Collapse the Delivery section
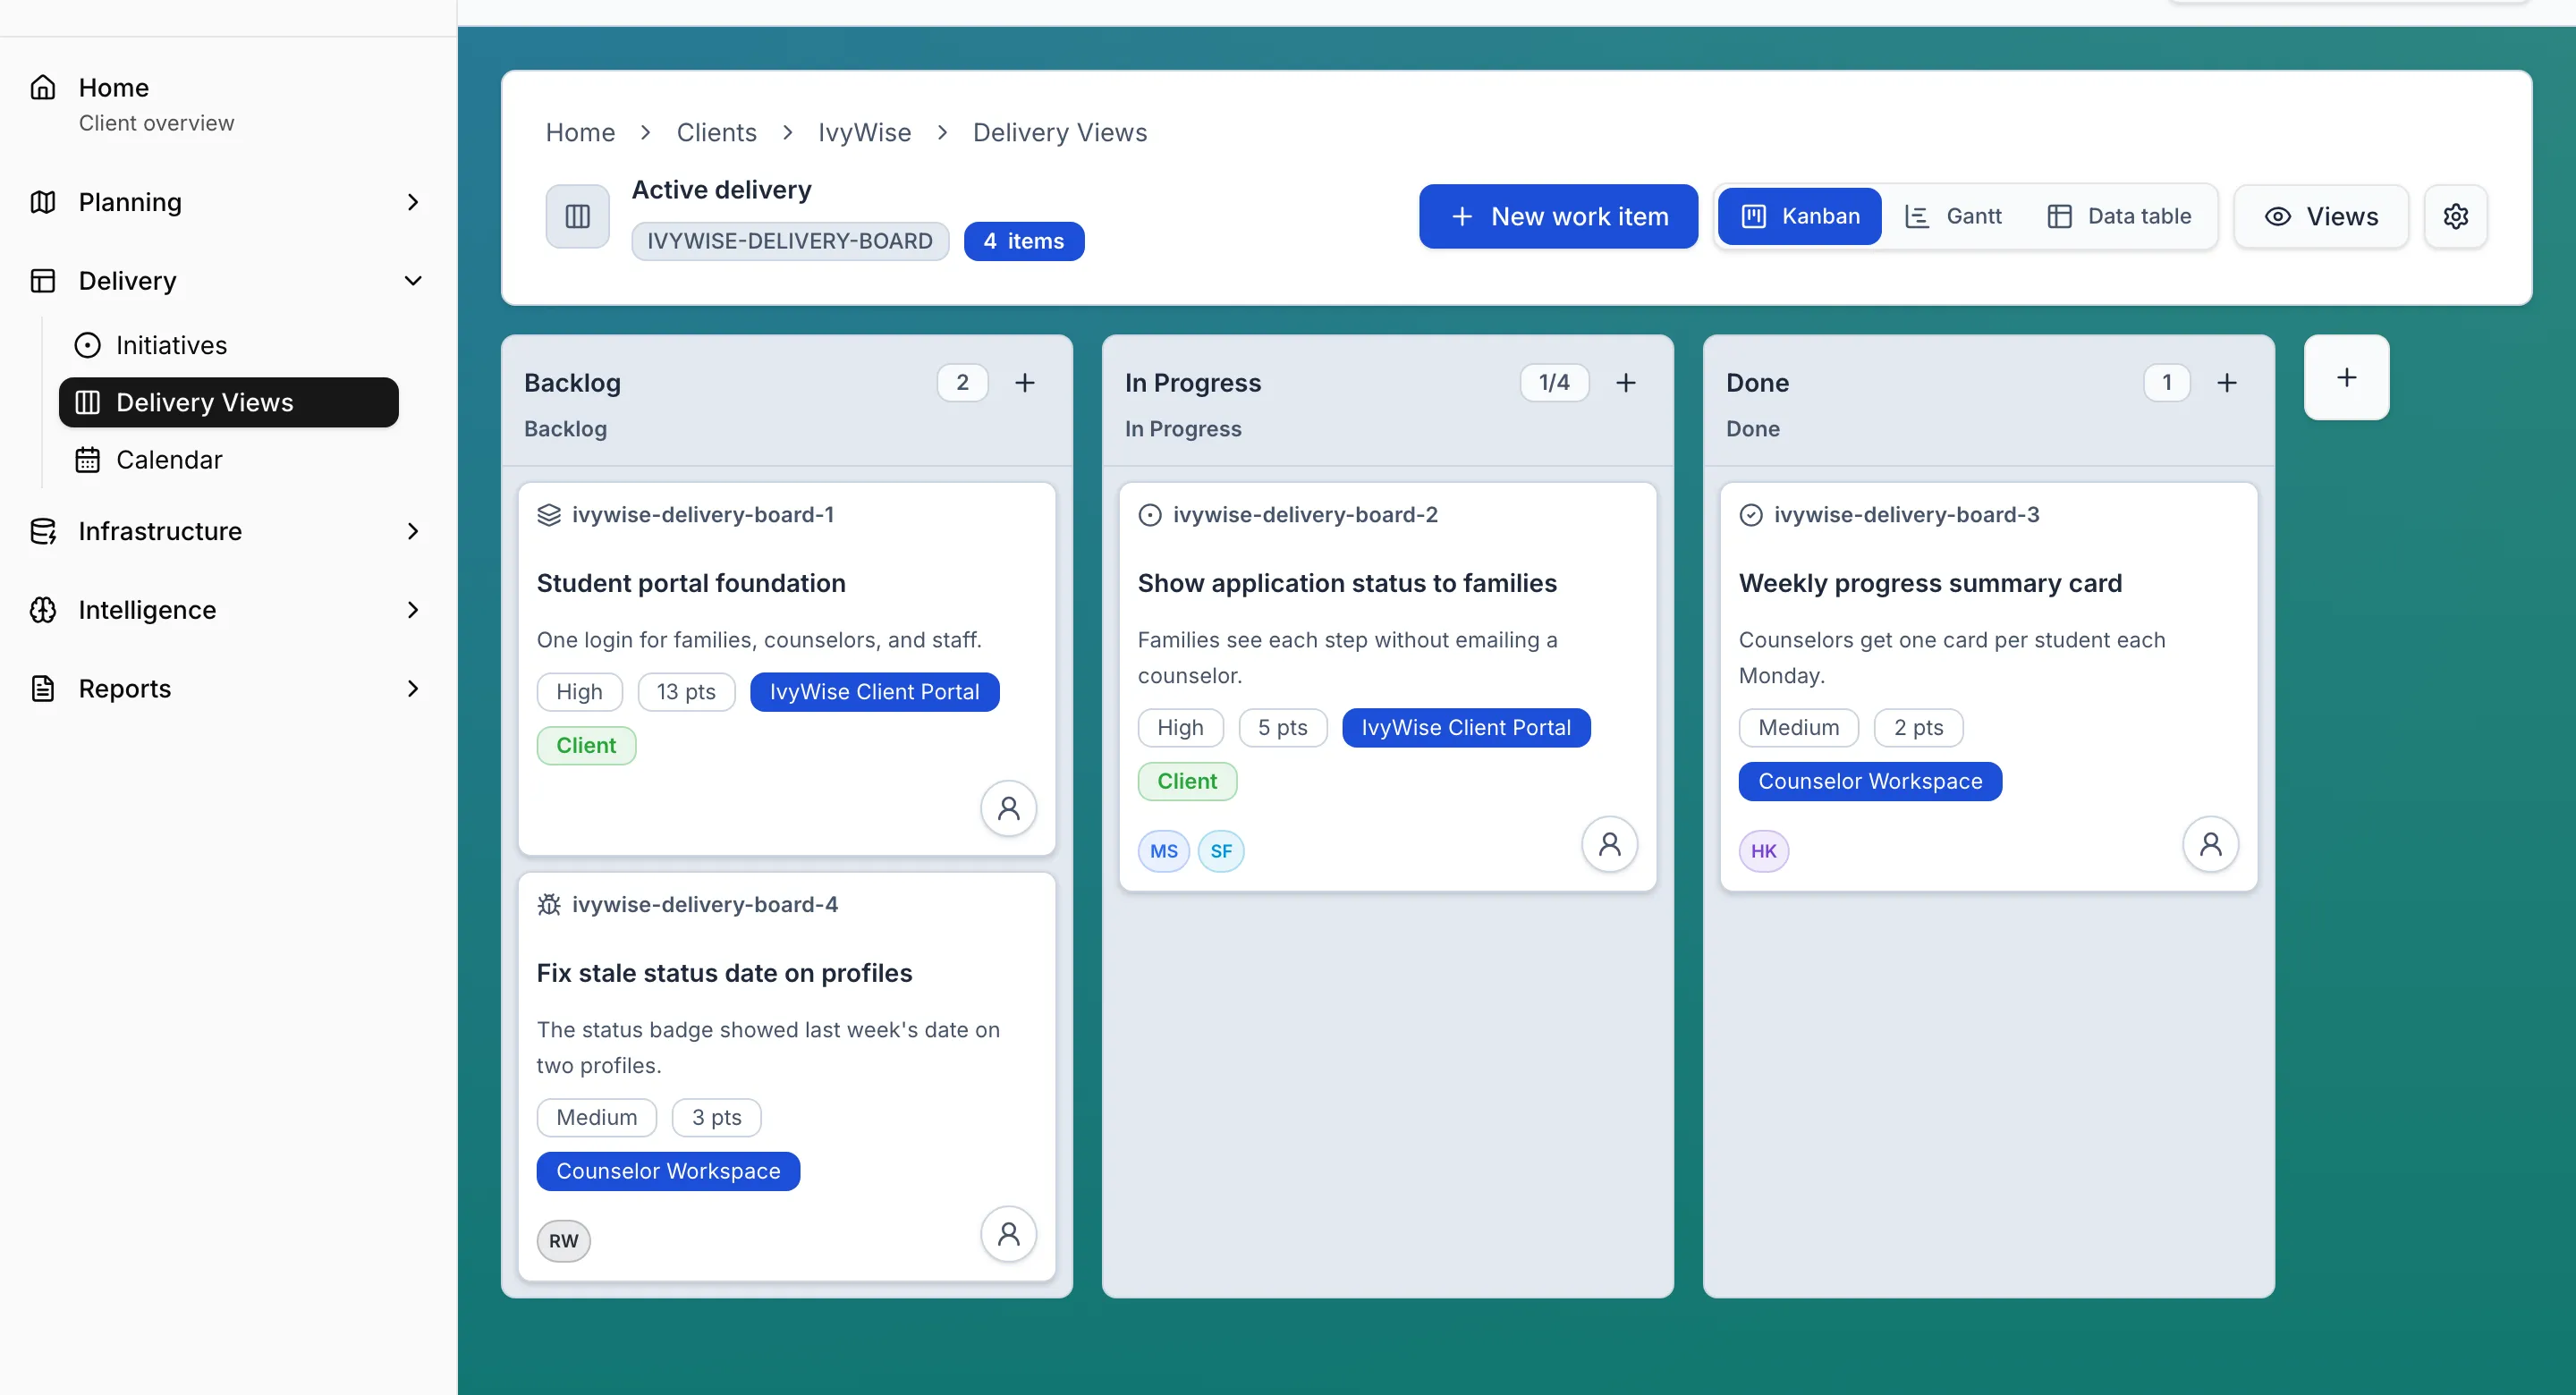 click(x=413, y=281)
